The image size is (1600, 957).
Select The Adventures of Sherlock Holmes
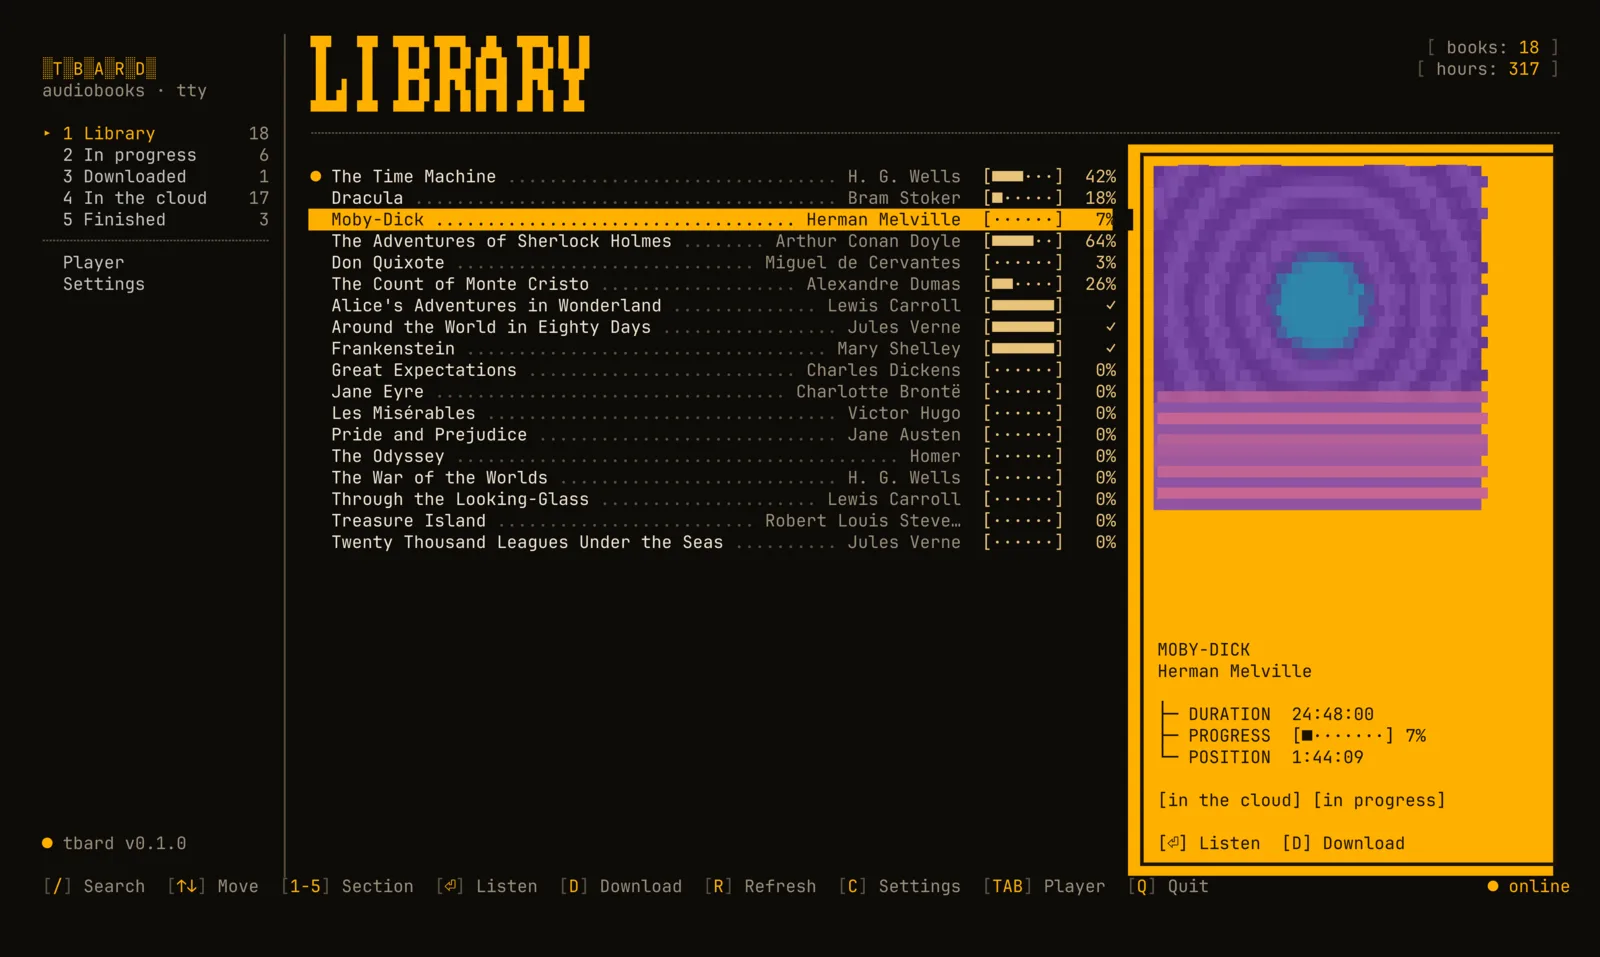[x=713, y=241]
